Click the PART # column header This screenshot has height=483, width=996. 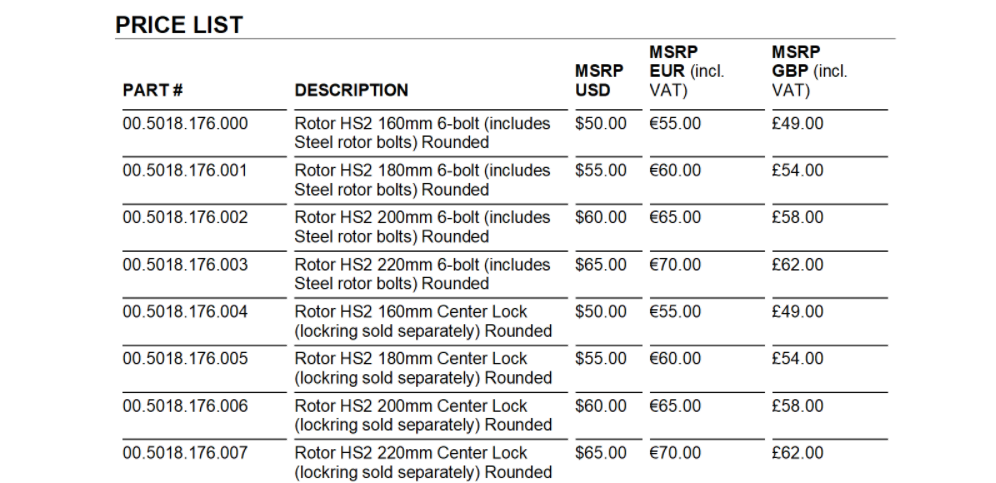152,90
